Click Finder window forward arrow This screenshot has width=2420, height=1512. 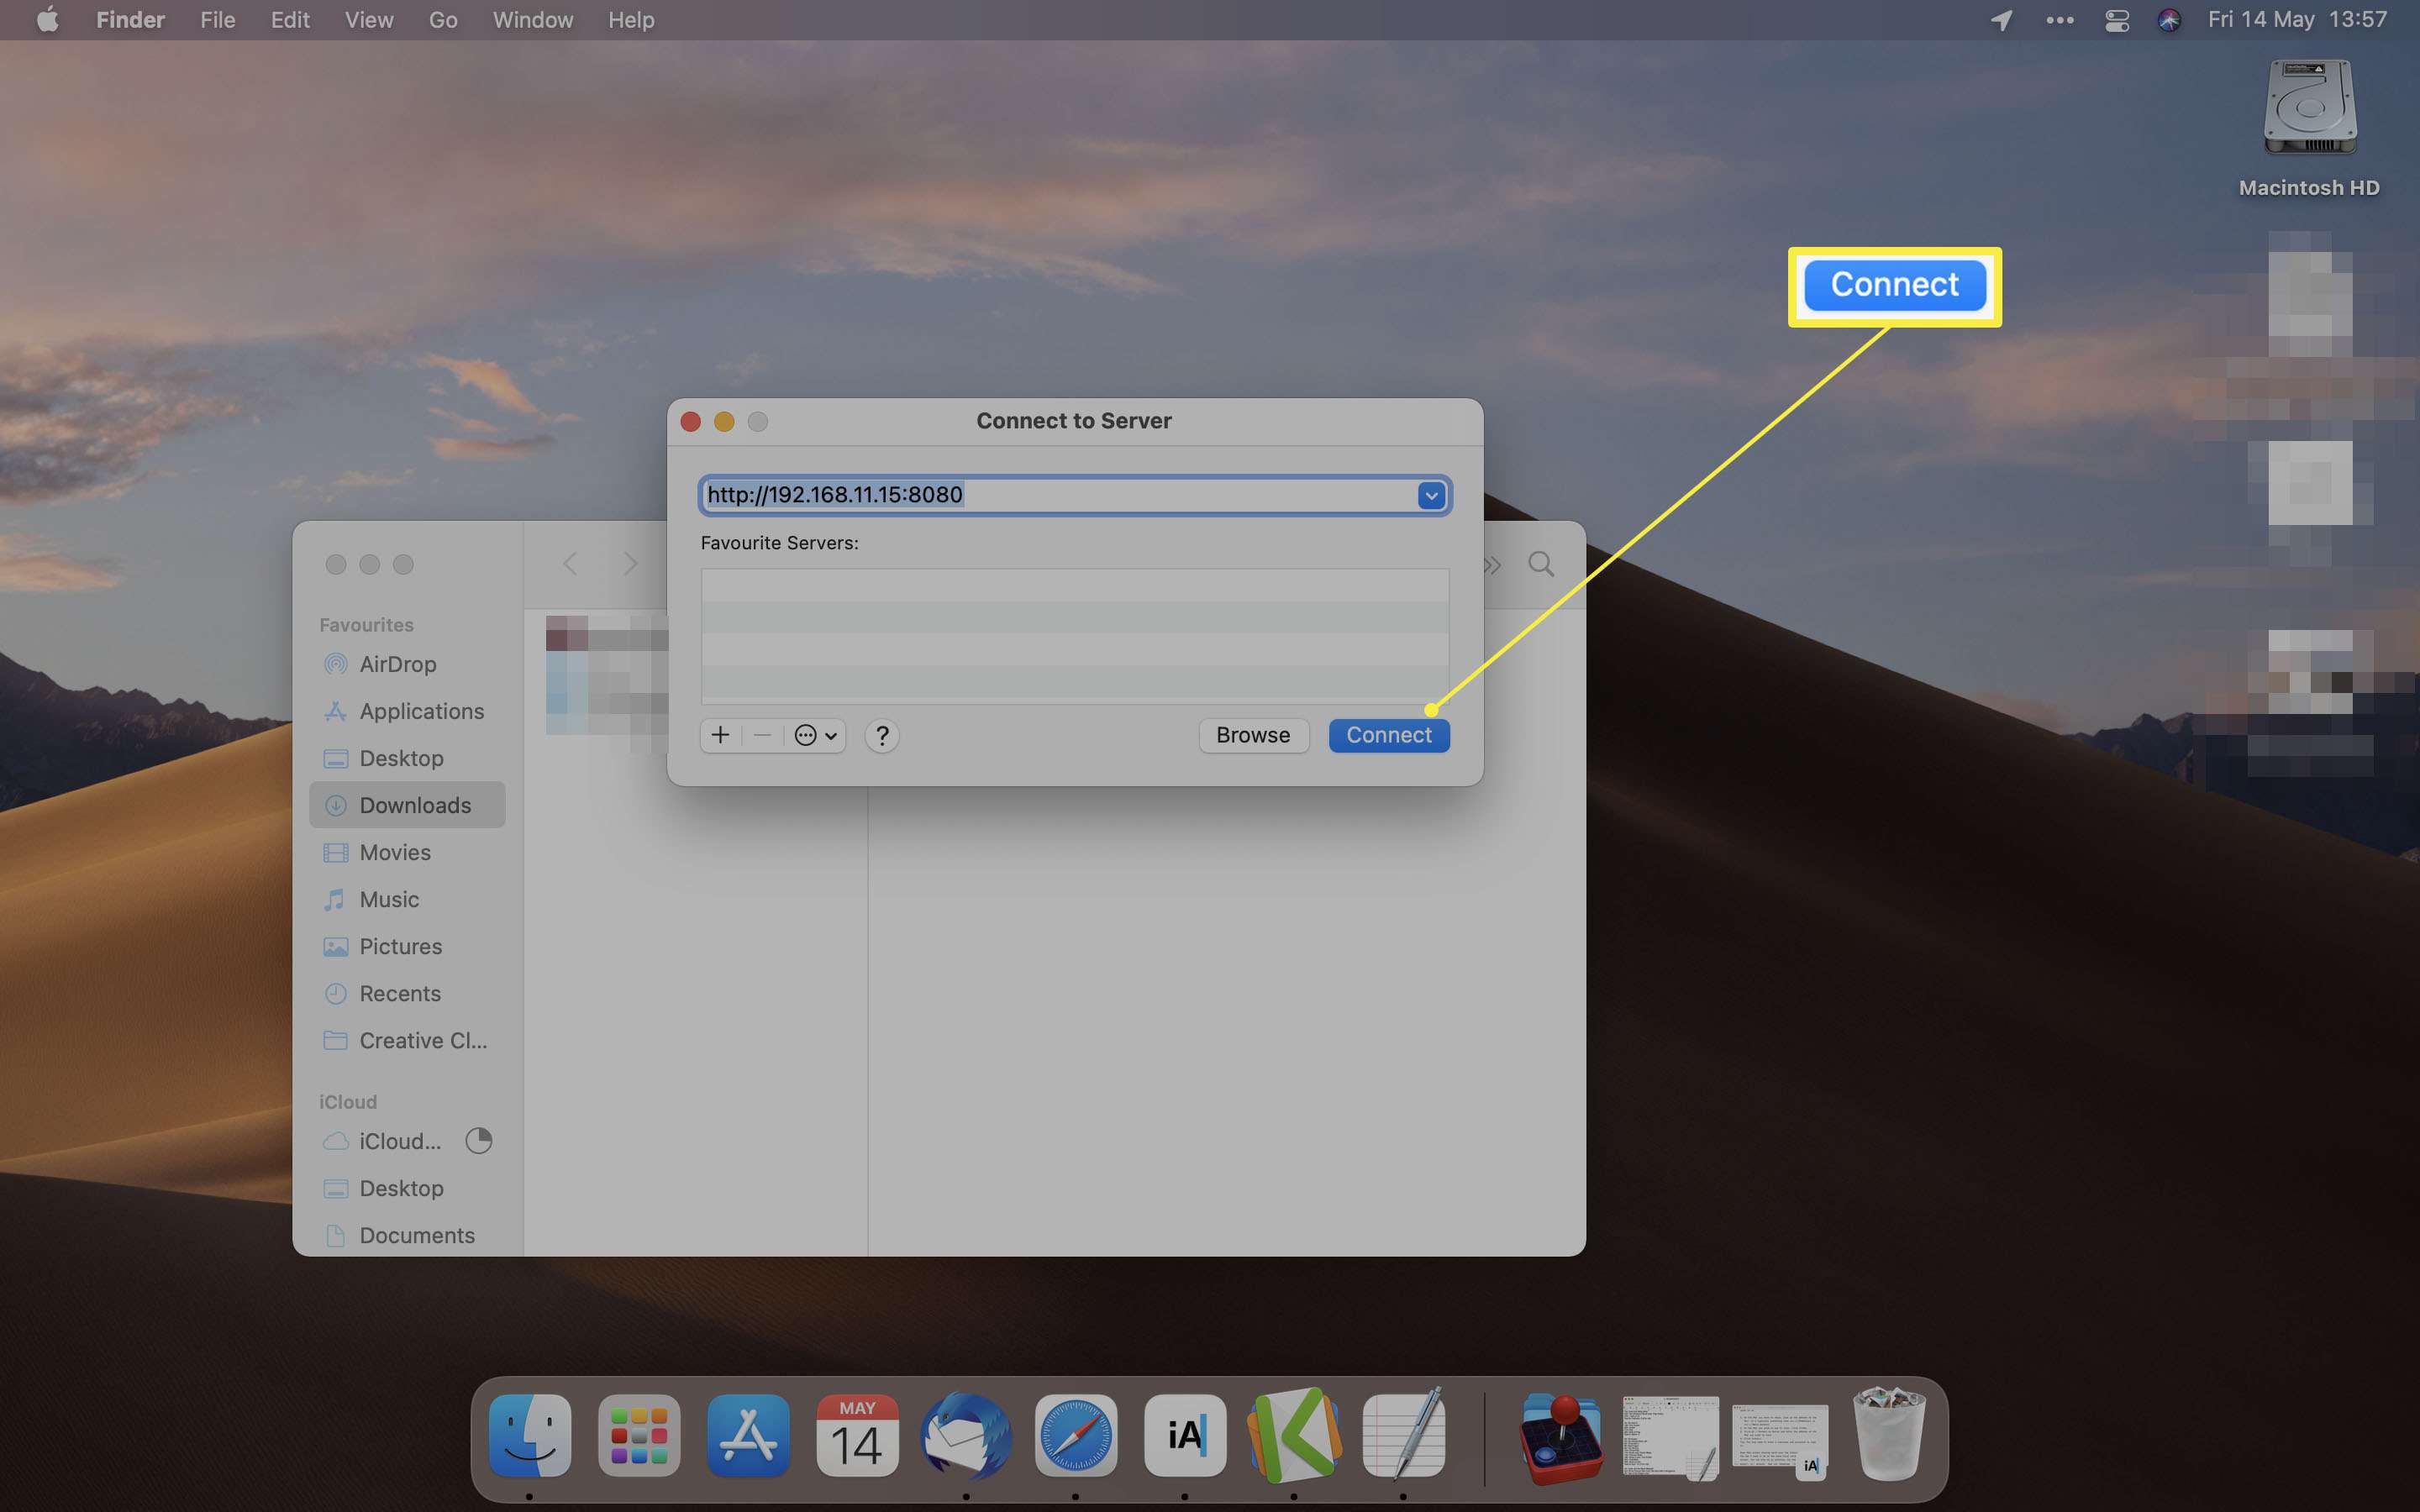[630, 564]
